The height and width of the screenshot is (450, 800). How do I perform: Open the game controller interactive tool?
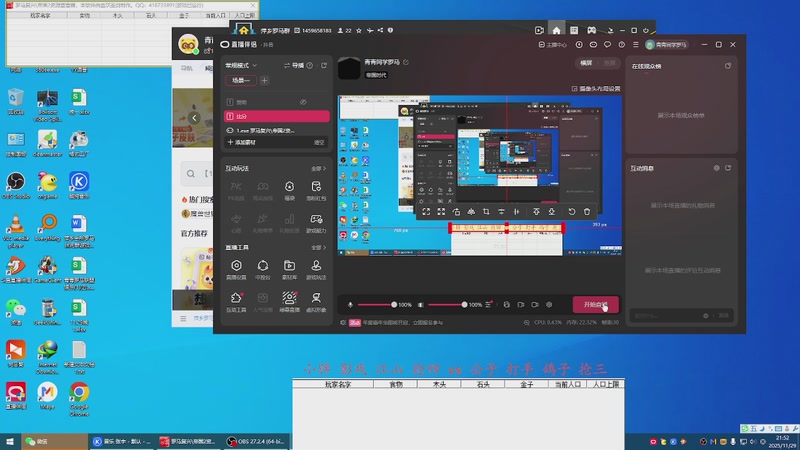(316, 223)
